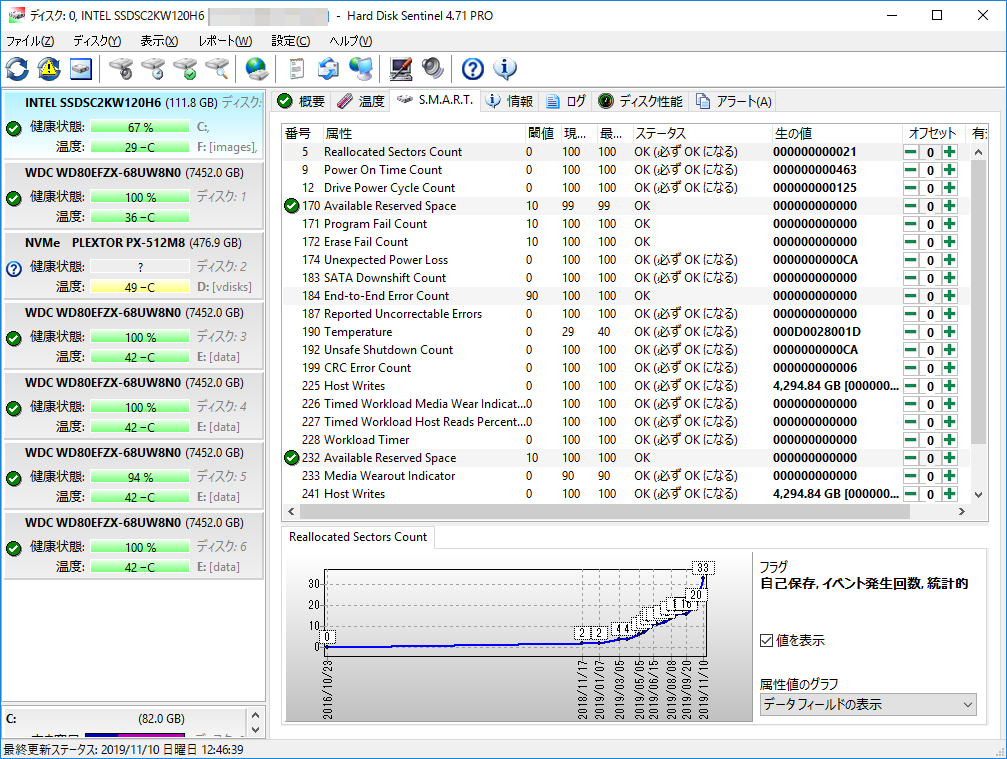Click the SMART table horizontal scrollbar left arrow

pyautogui.click(x=291, y=512)
